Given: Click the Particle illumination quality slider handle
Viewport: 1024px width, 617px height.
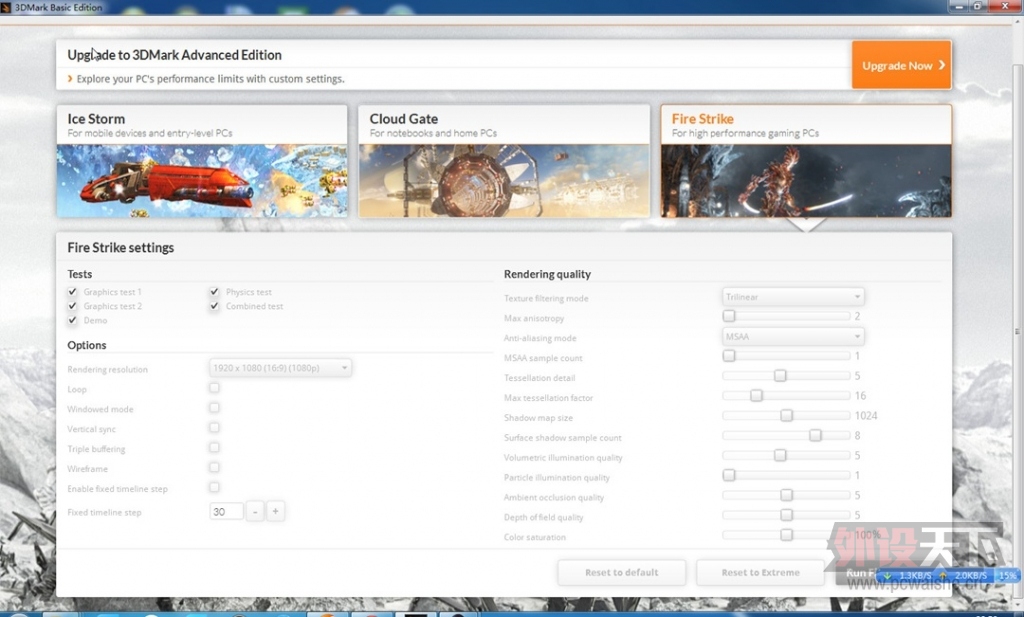Looking at the screenshot, I should point(729,475).
